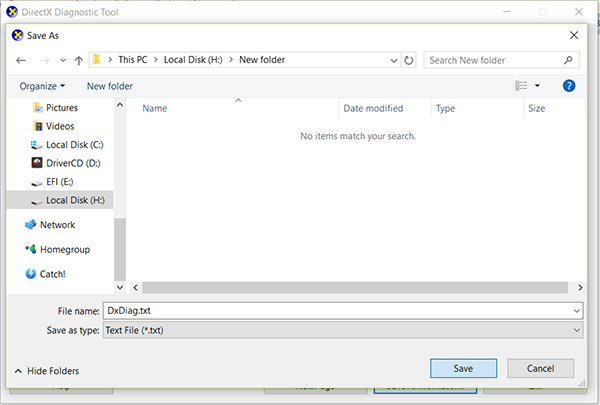Change view with the view icon

(521, 85)
